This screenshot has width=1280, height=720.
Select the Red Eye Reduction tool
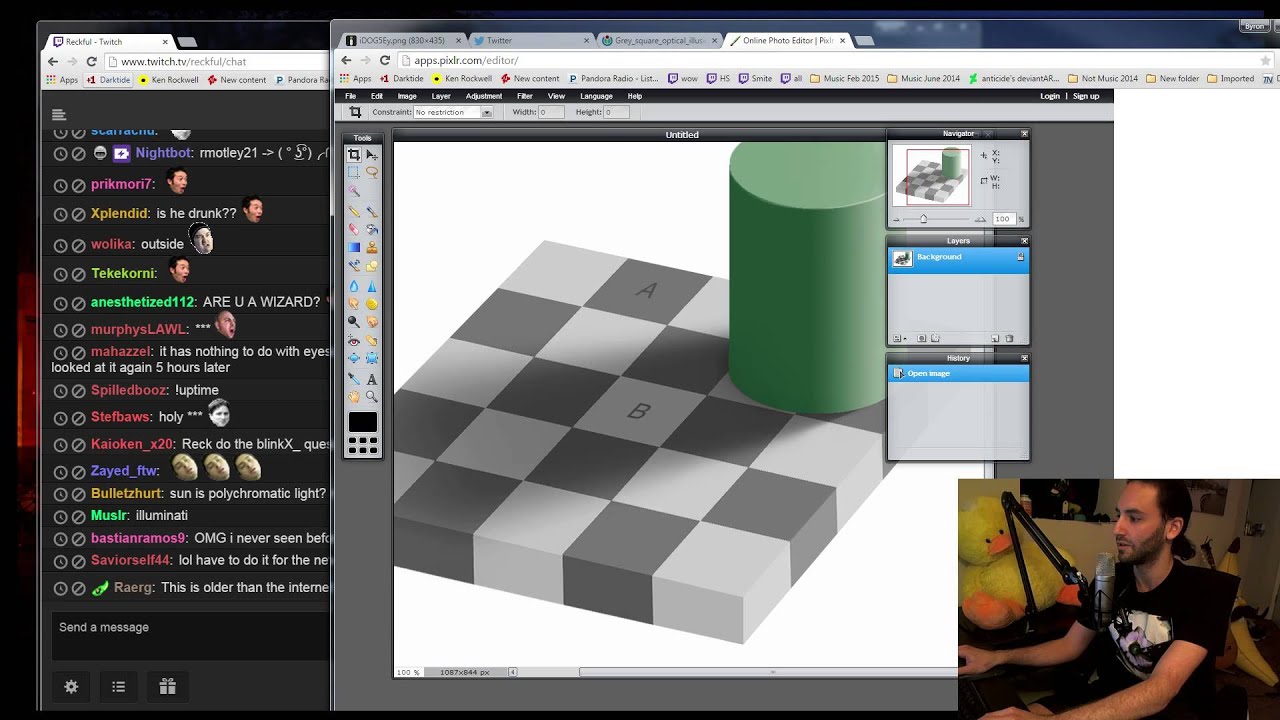pyautogui.click(x=354, y=340)
